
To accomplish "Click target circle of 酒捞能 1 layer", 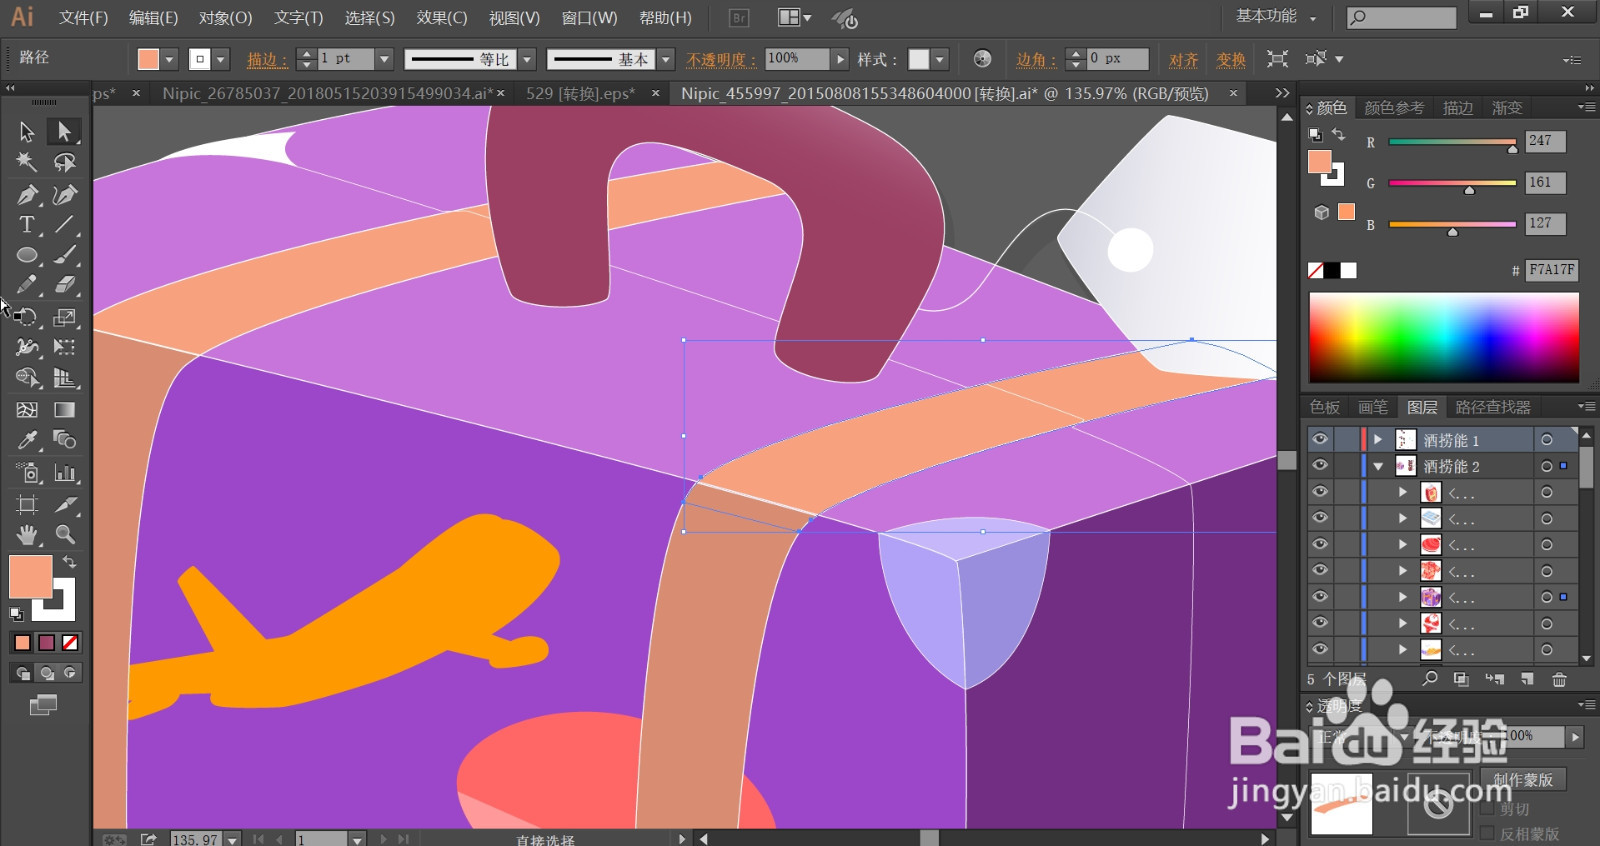I will pyautogui.click(x=1547, y=439).
